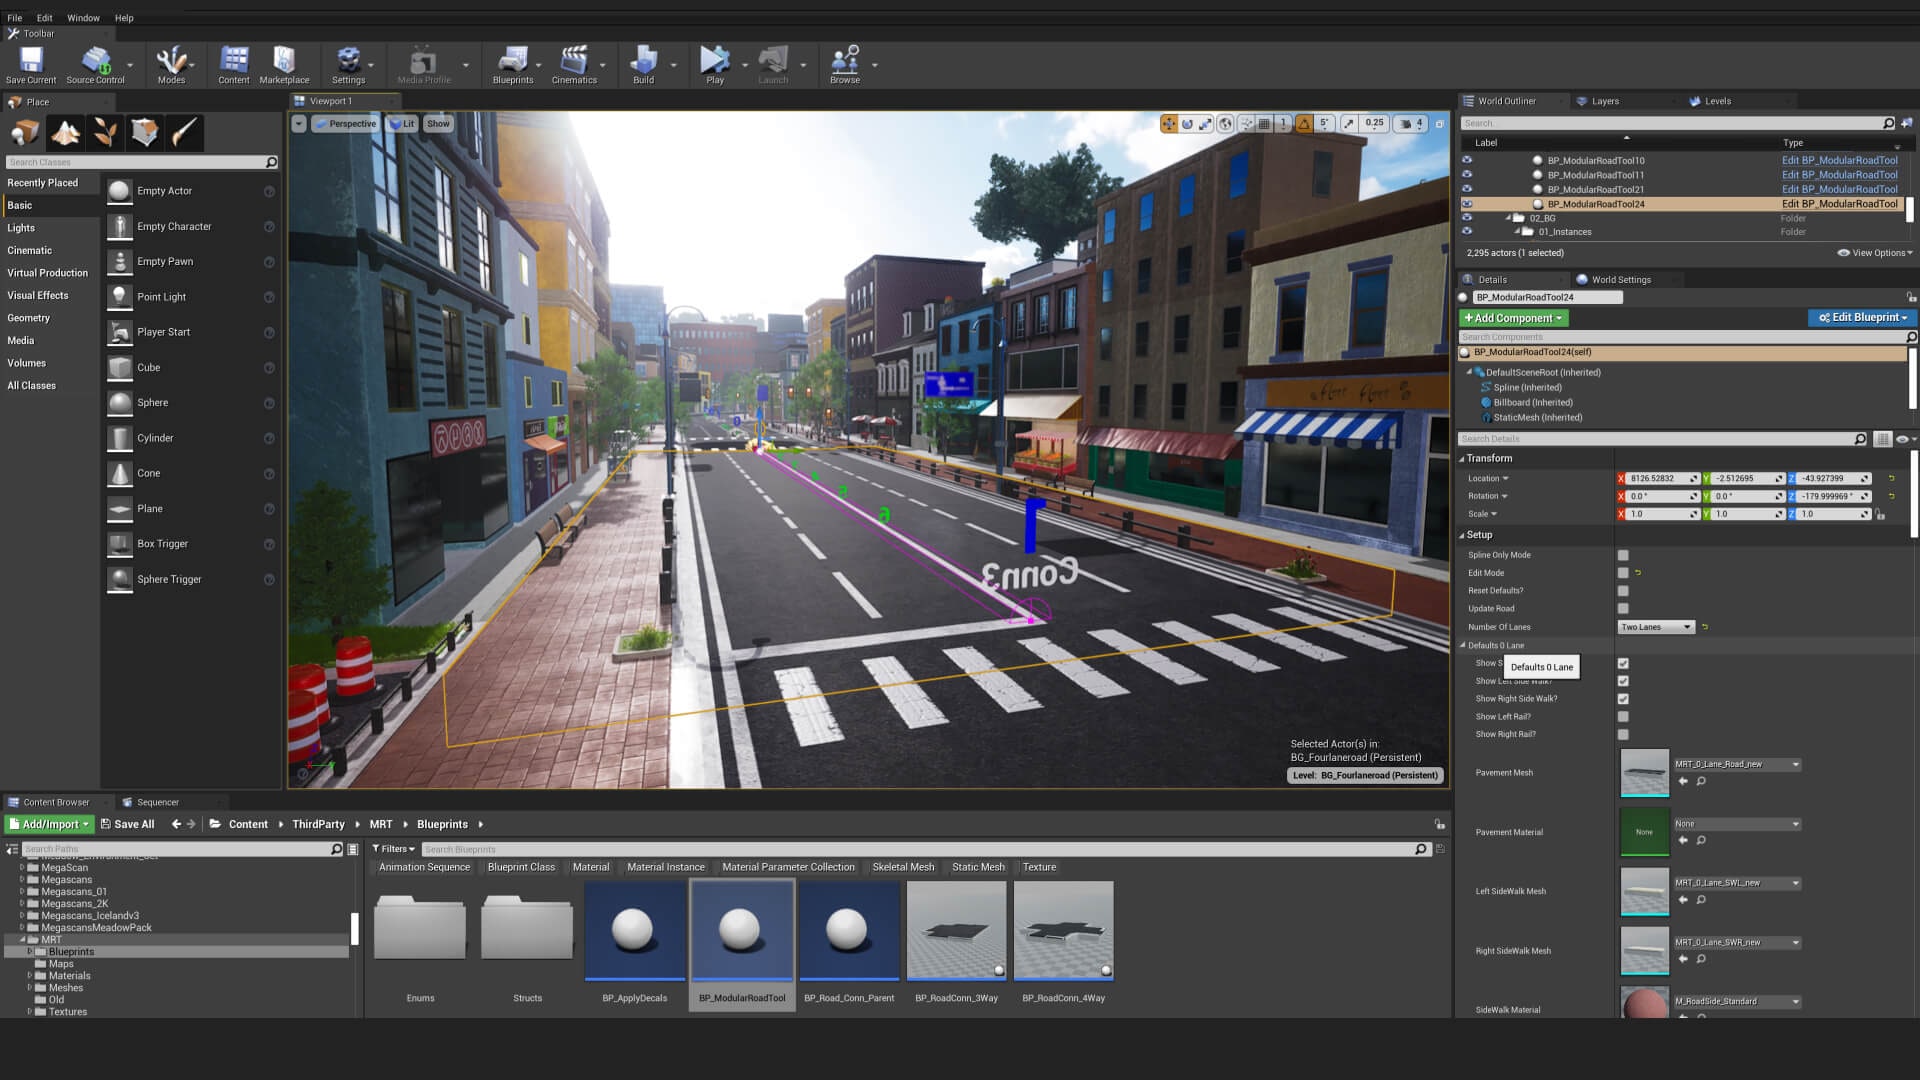Select the BP_RoadConn_4Way asset thumbnail
This screenshot has height=1080, width=1920.
(1063, 931)
